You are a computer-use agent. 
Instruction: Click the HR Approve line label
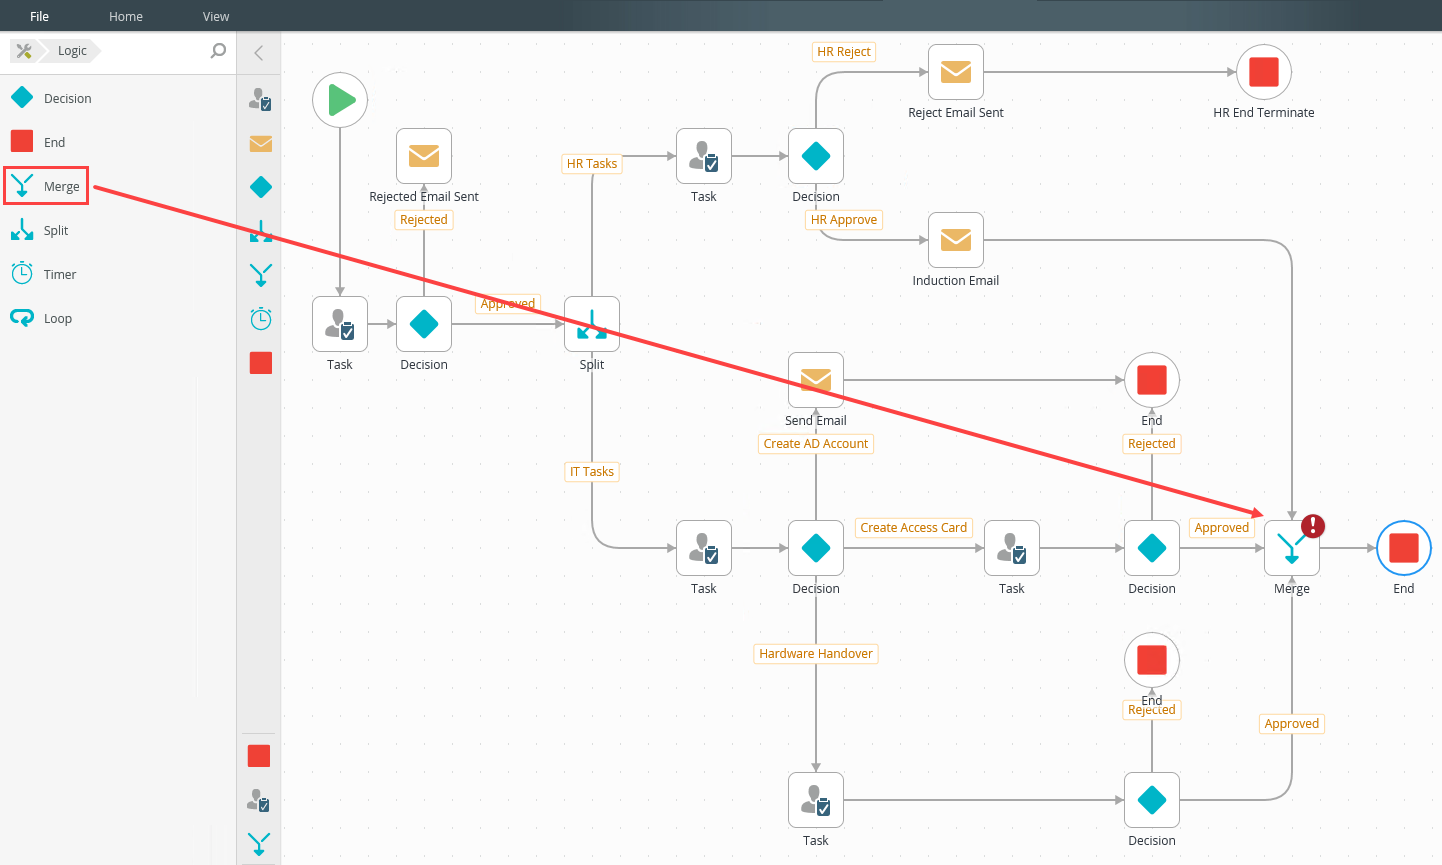844,220
